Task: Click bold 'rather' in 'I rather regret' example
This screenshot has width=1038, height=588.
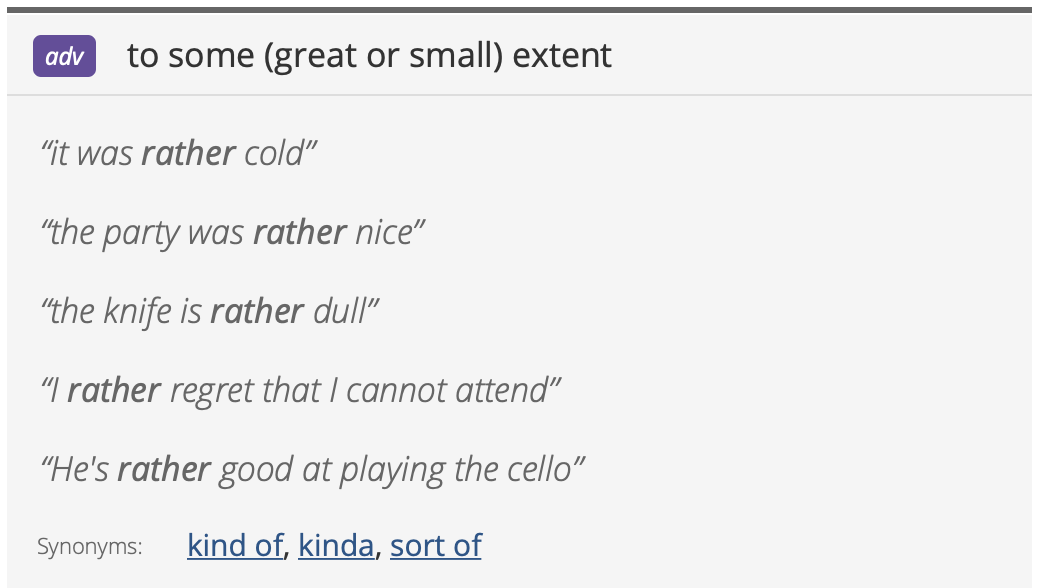Action: point(114,390)
